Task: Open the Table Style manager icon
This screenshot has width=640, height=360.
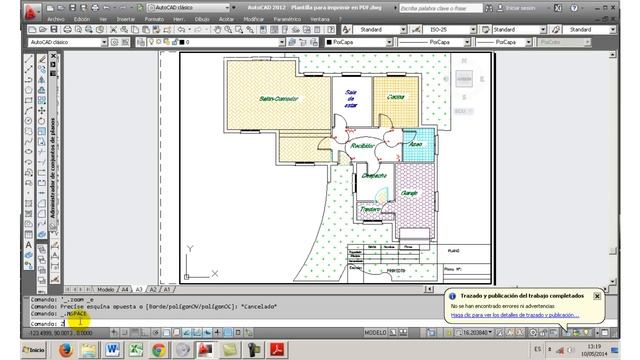Action: pyautogui.click(x=485, y=29)
